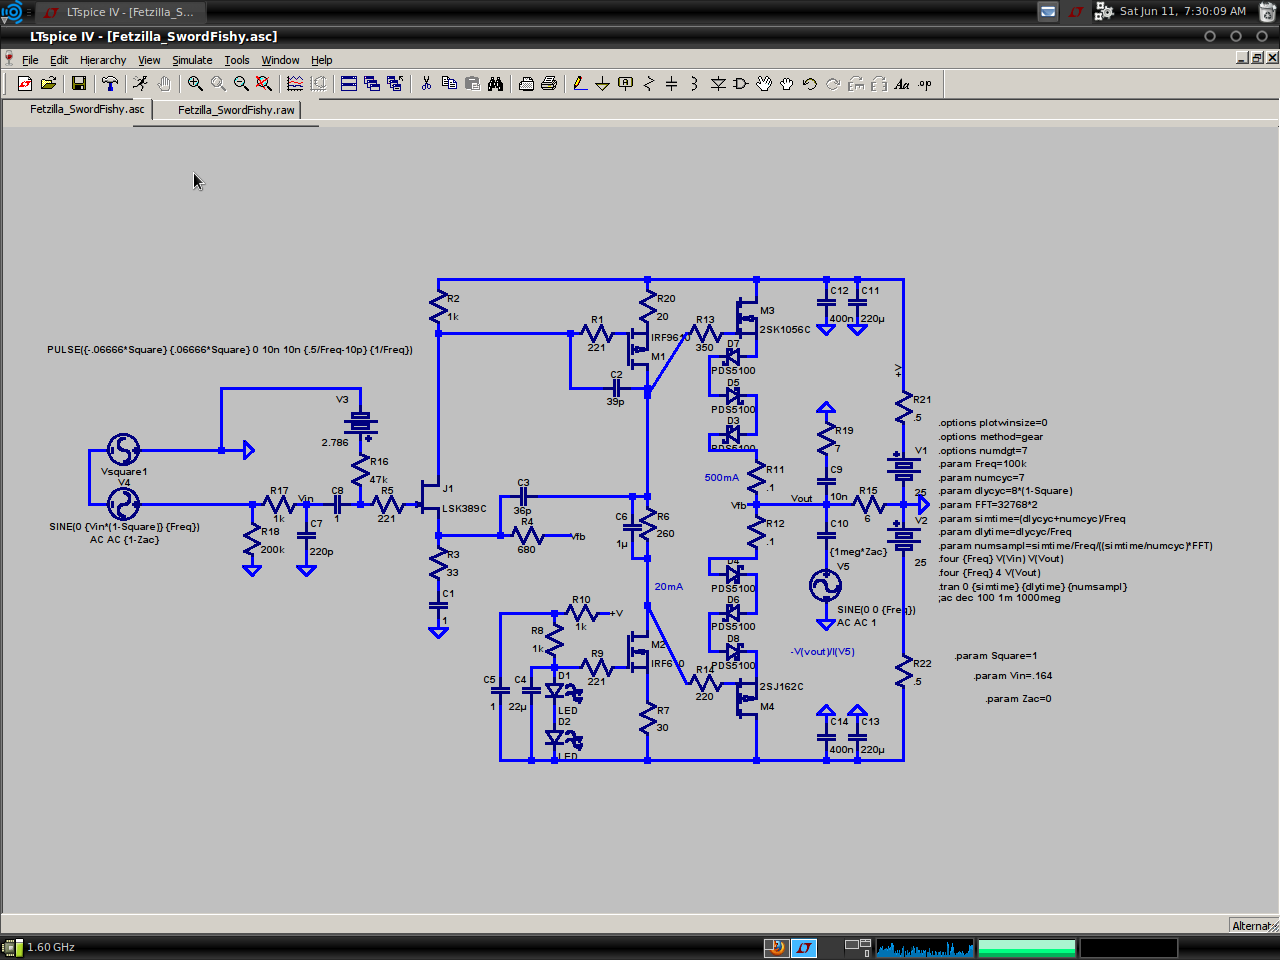Click the '-V(vout)/I(V5)' expression text

(822, 652)
